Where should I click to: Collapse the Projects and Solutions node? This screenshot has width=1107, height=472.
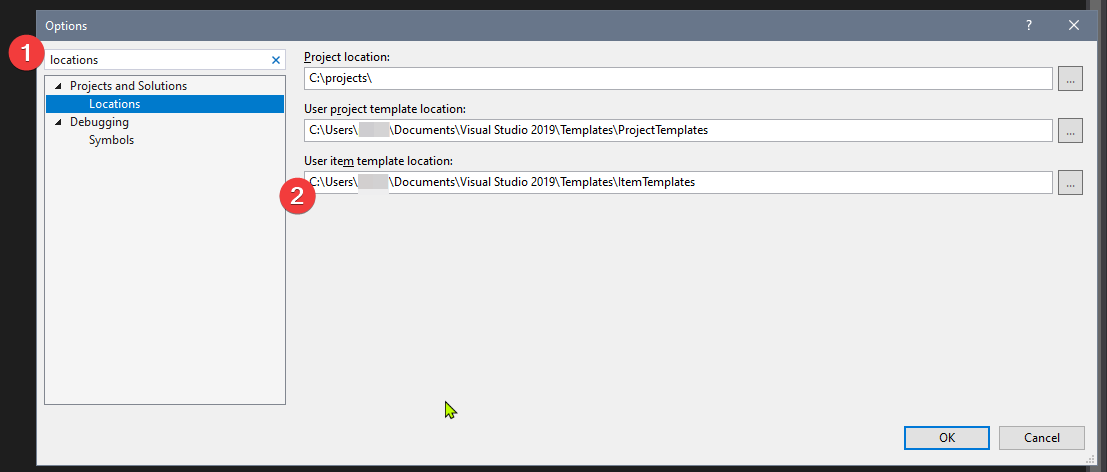click(x=57, y=86)
